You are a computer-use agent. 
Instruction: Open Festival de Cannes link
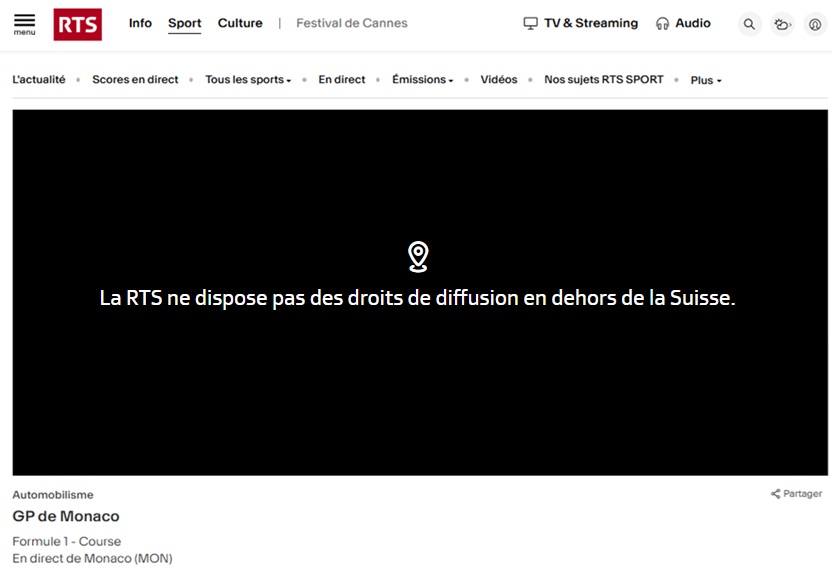[352, 23]
